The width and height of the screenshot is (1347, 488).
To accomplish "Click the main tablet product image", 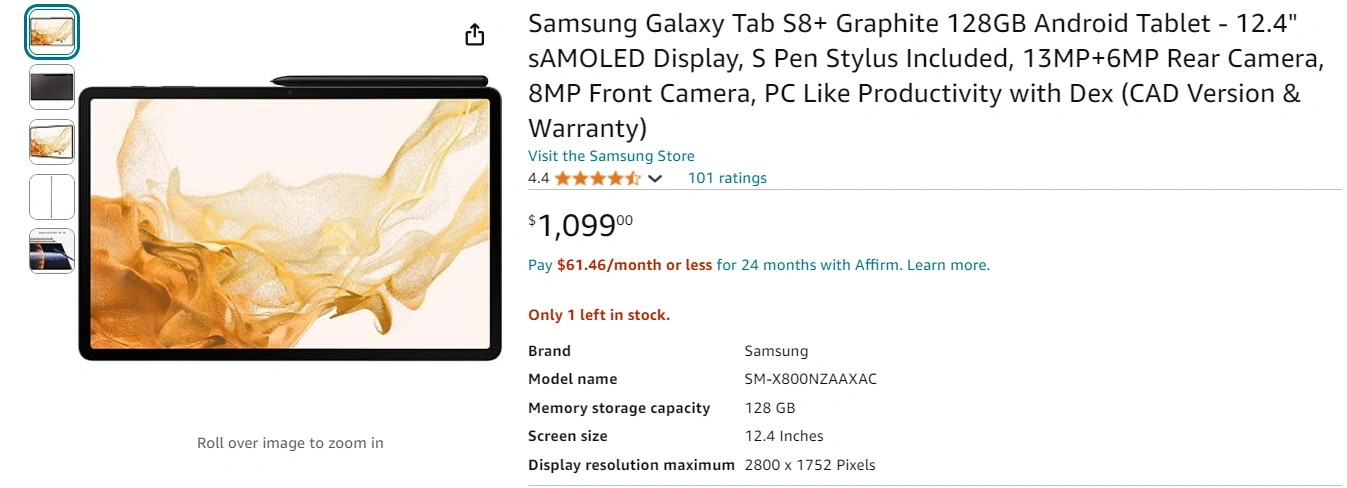I will (x=290, y=225).
